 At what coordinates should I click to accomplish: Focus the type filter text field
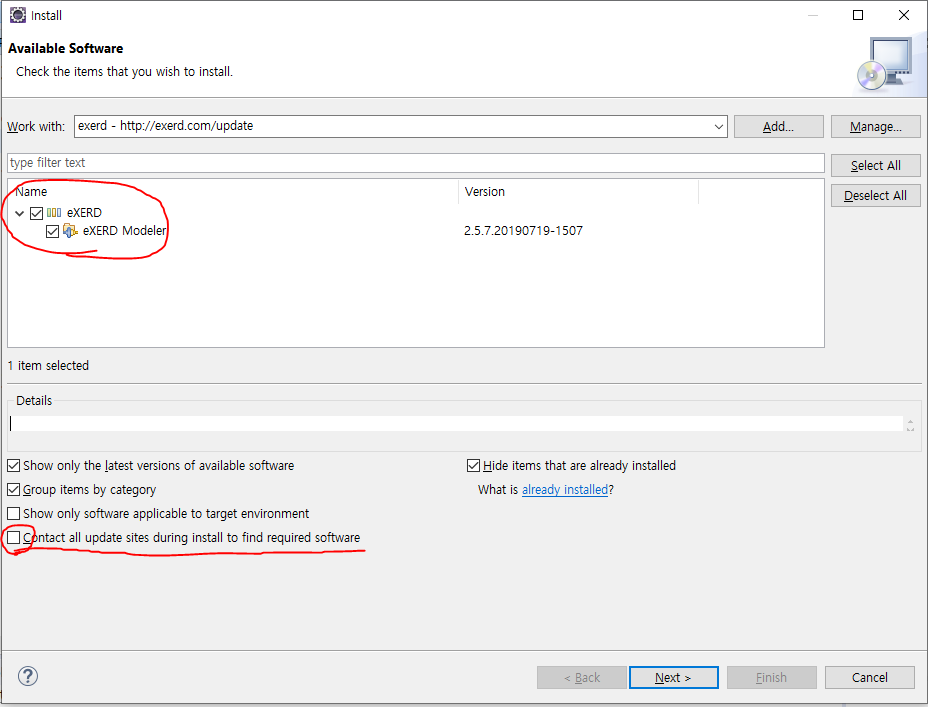click(x=415, y=163)
